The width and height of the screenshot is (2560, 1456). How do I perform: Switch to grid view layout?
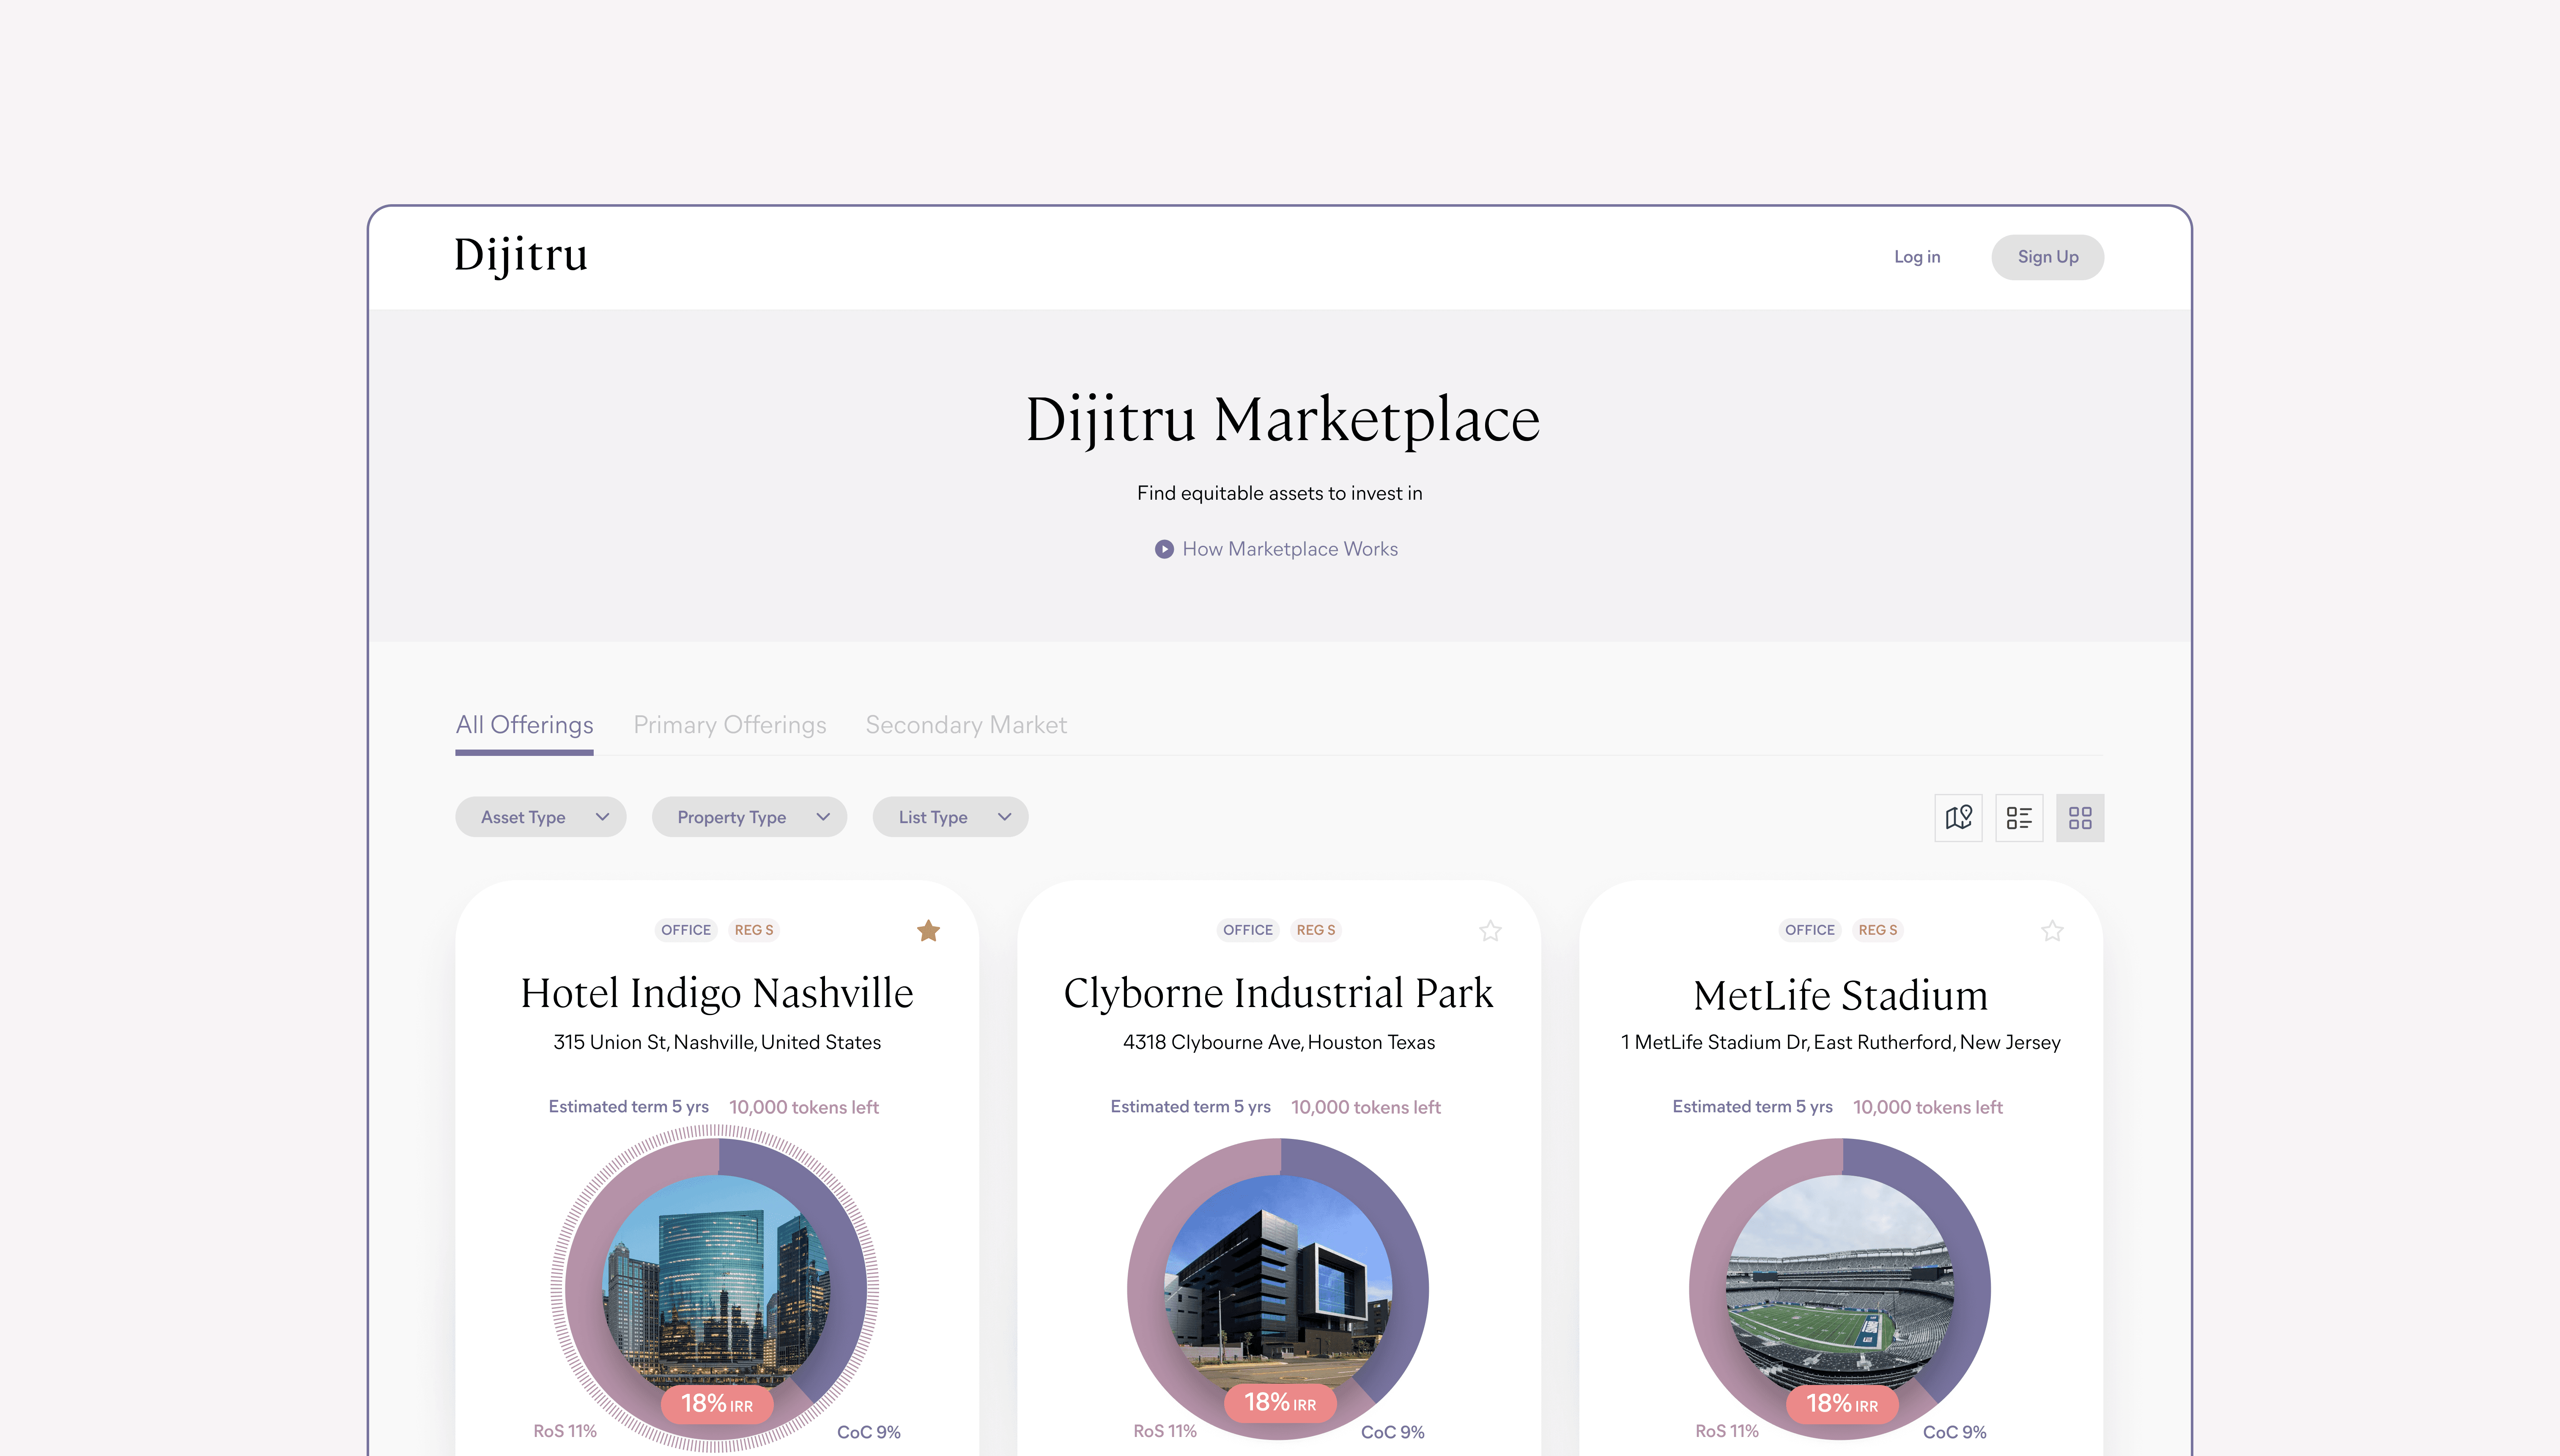tap(2080, 818)
